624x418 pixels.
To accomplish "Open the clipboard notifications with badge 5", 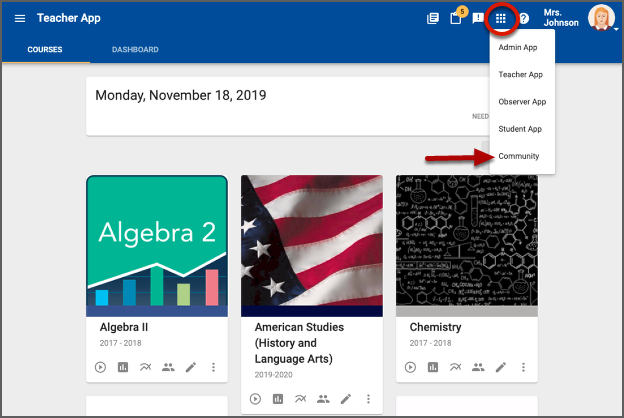I will 455,19.
